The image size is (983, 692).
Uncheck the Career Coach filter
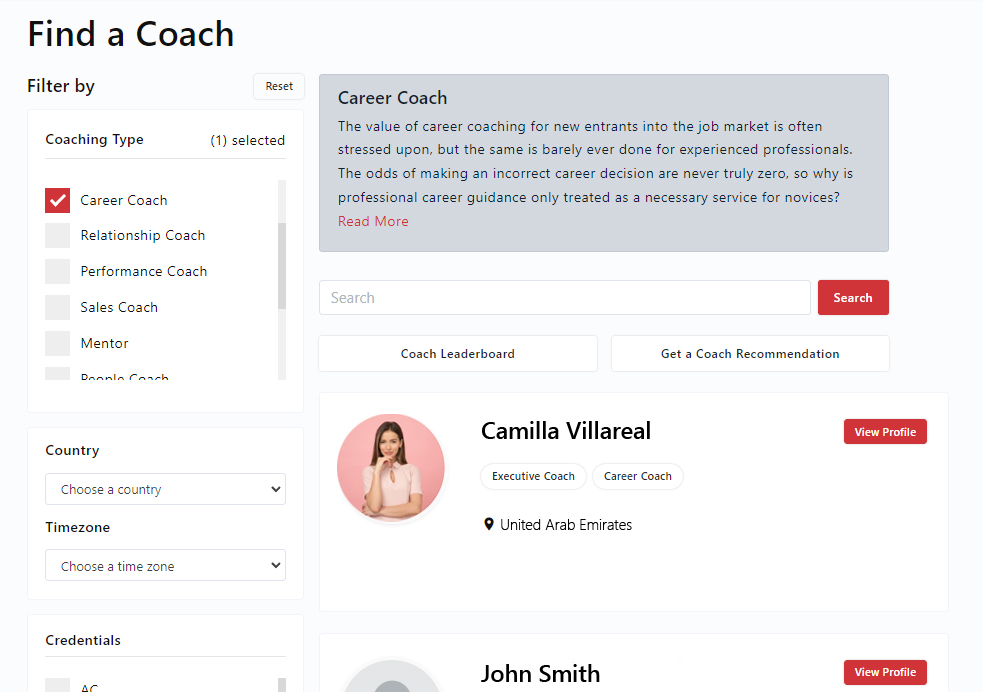click(x=57, y=200)
